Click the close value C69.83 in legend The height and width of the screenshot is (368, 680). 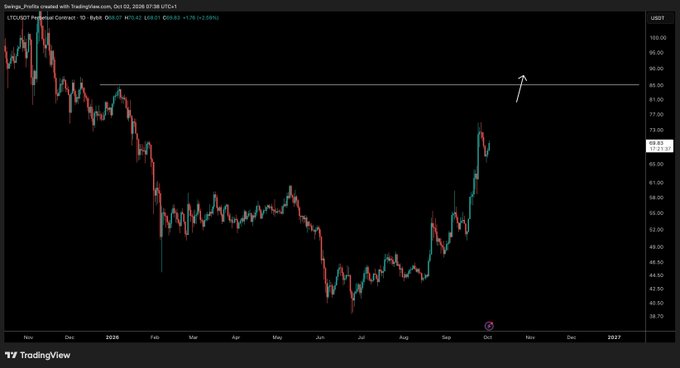(172, 18)
